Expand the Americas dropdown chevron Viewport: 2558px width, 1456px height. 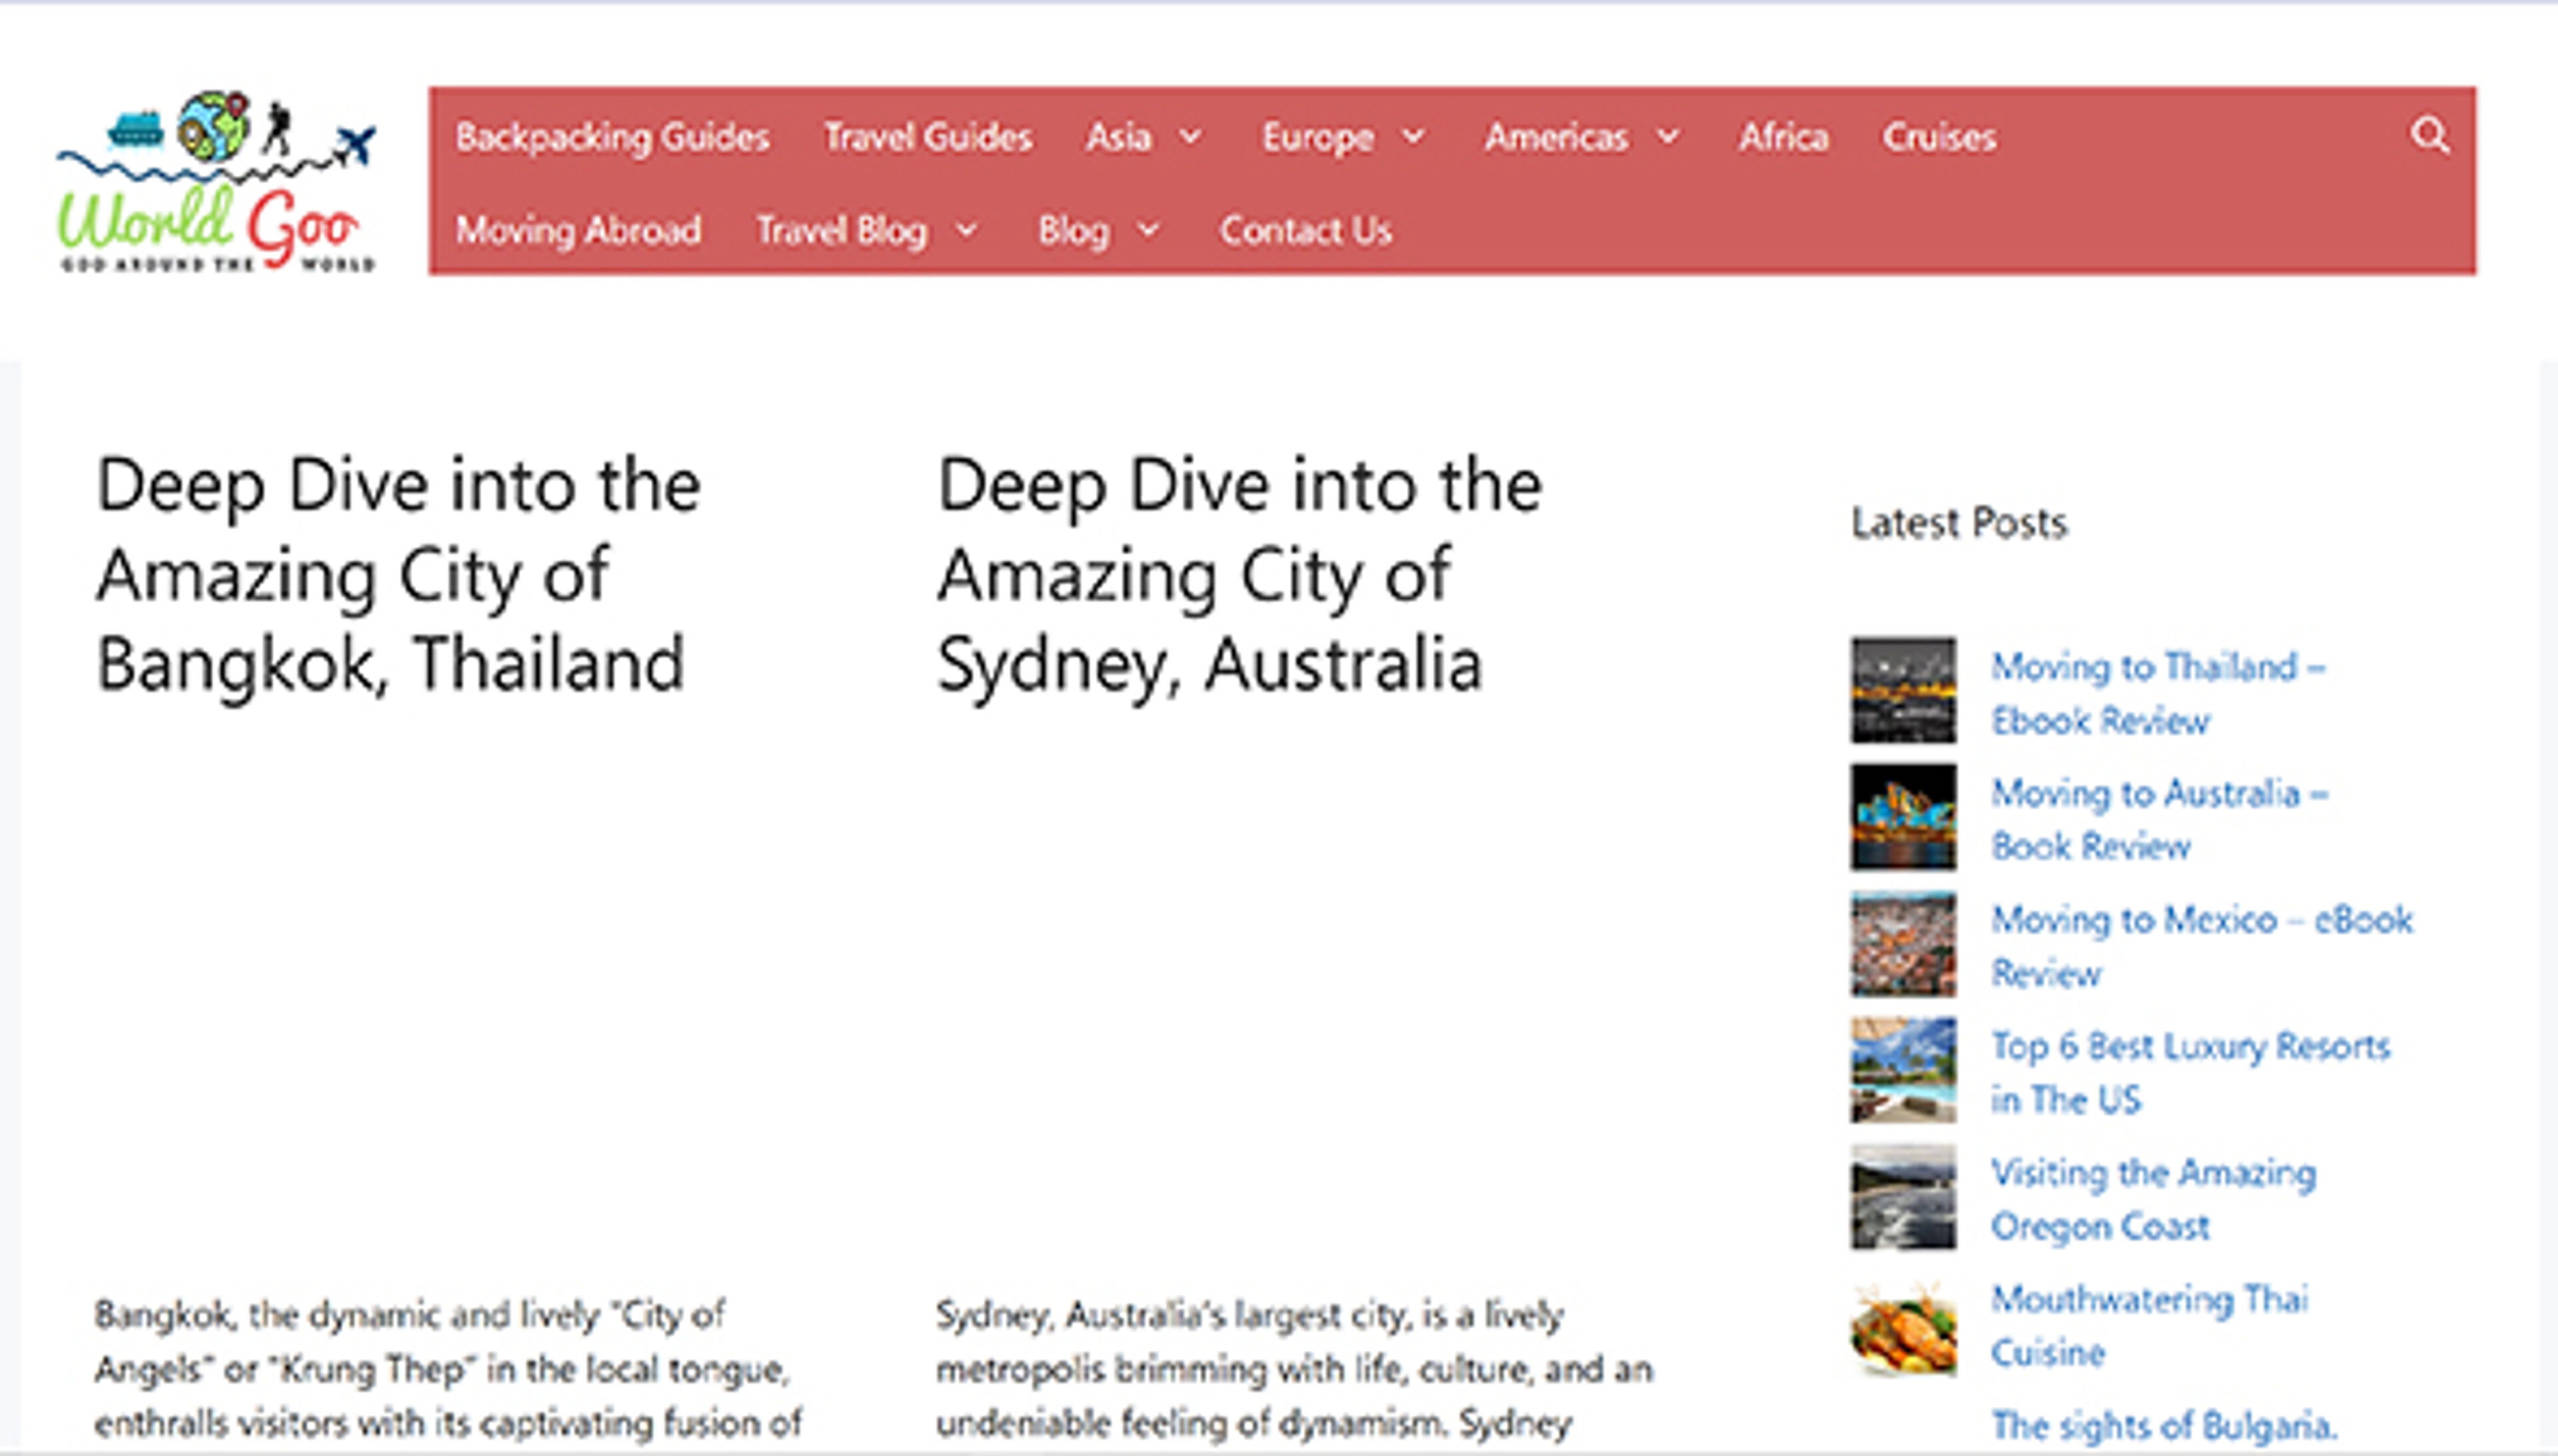coord(1668,136)
